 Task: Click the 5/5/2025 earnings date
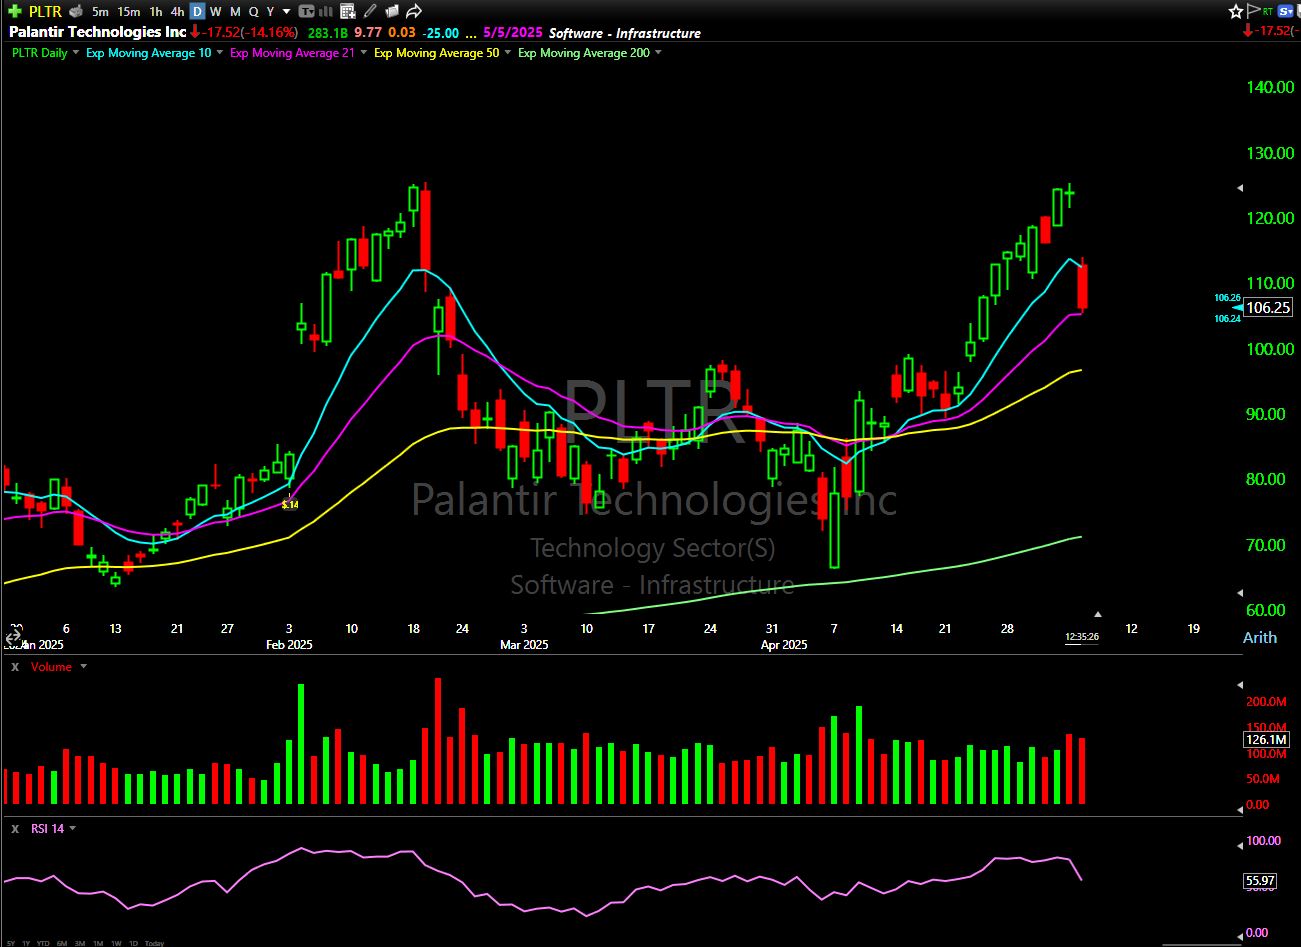pos(512,33)
